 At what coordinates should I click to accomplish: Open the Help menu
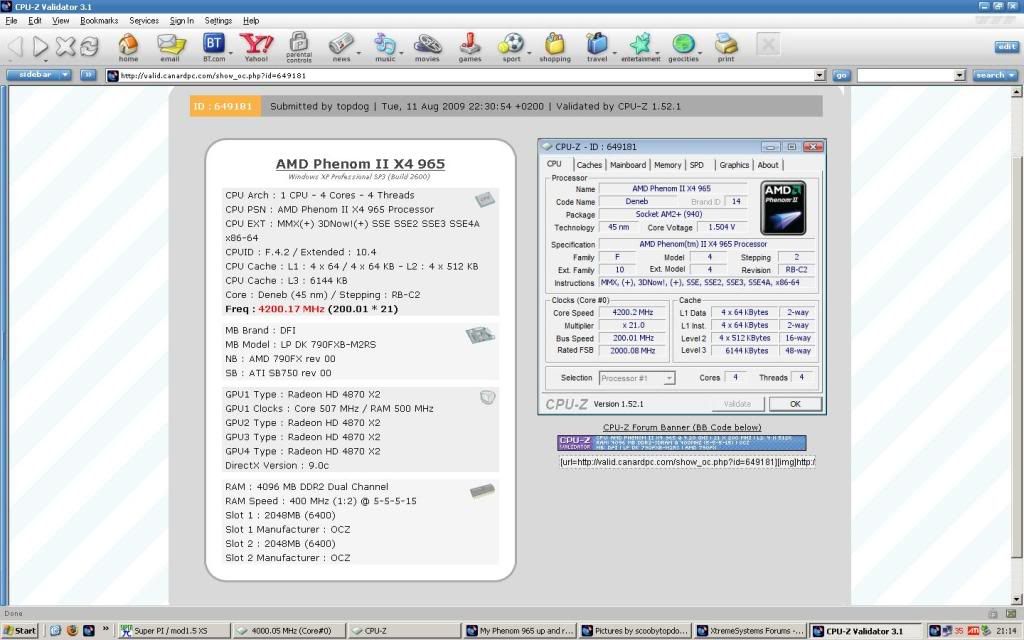click(251, 21)
